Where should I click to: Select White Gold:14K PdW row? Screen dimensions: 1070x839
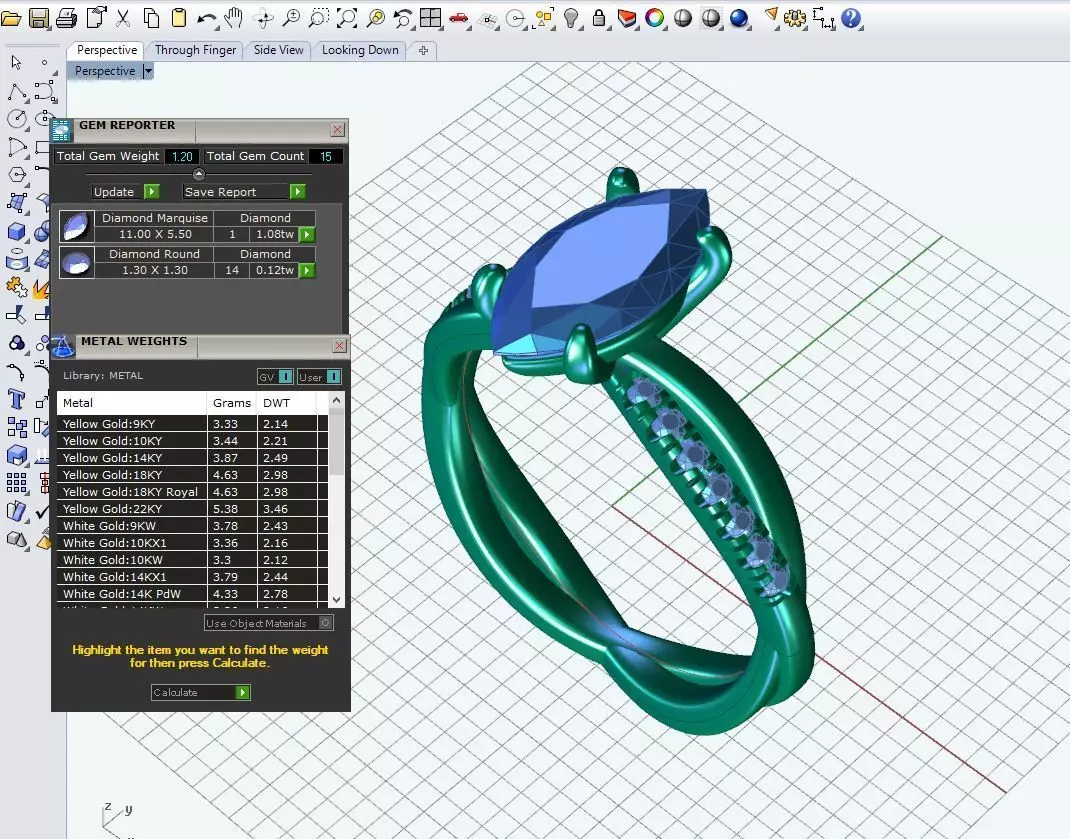(192, 594)
